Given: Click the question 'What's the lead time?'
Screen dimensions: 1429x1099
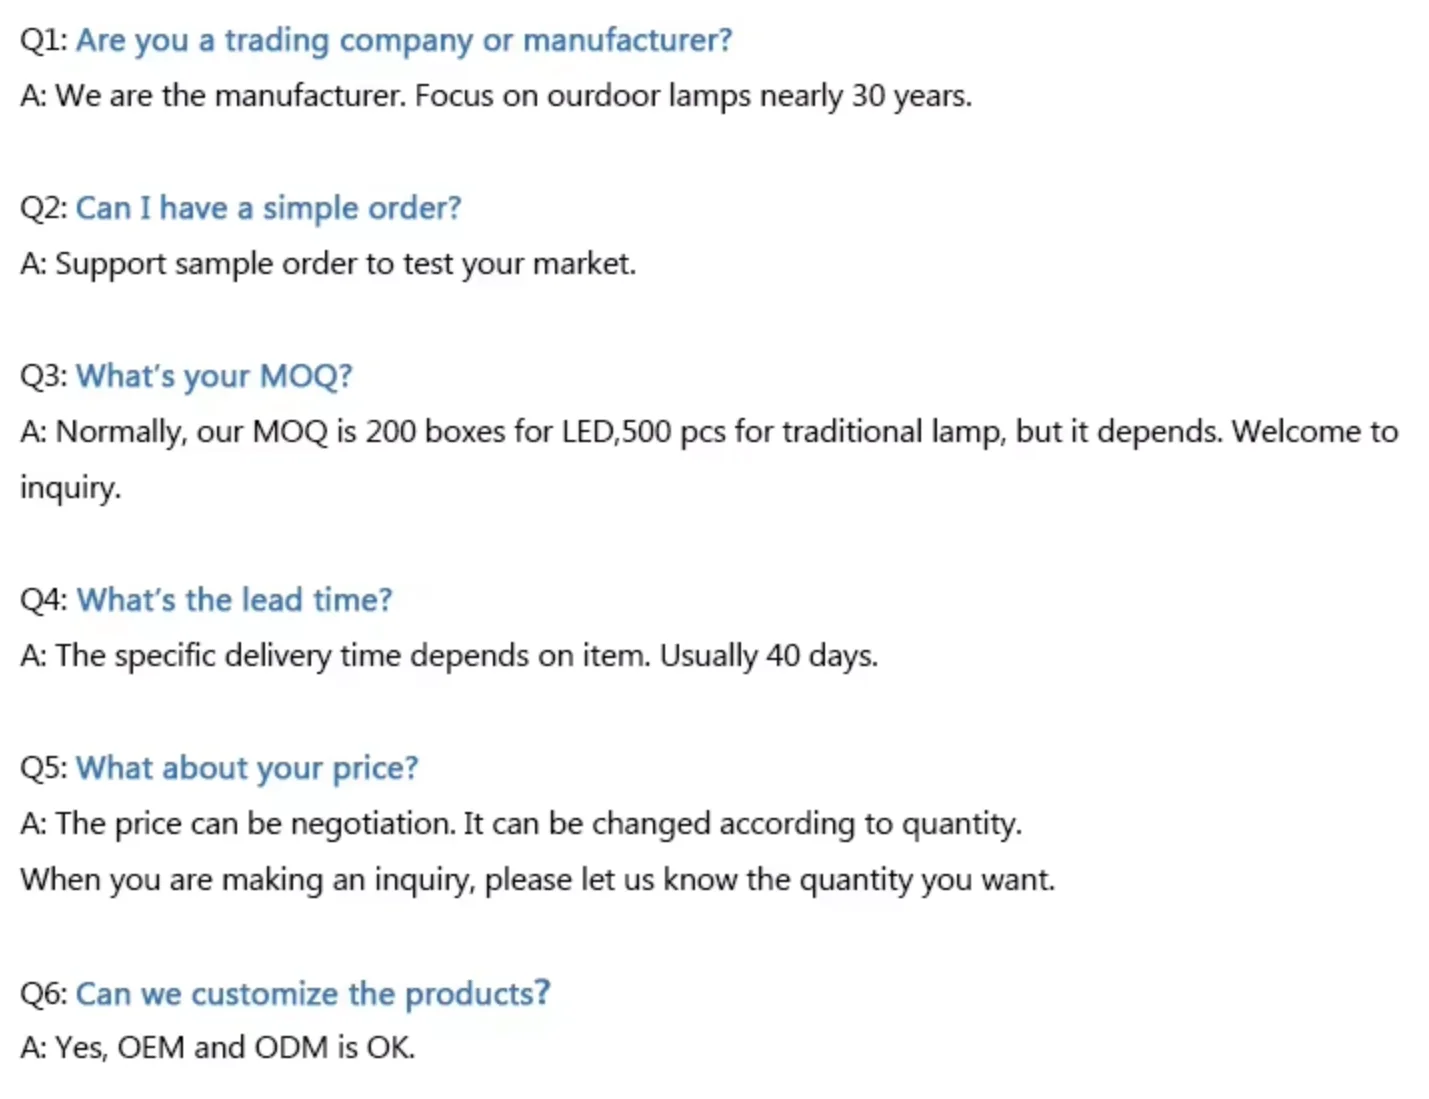Looking at the screenshot, I should pos(234,600).
